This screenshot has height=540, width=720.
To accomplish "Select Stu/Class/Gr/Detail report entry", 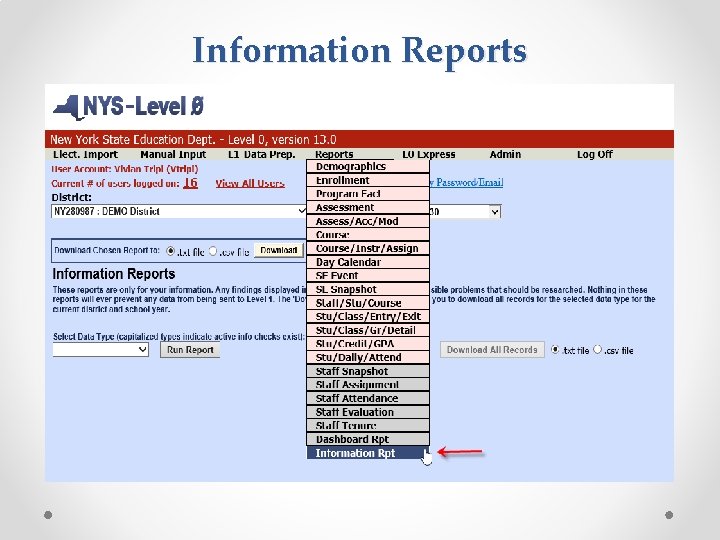I will (368, 330).
